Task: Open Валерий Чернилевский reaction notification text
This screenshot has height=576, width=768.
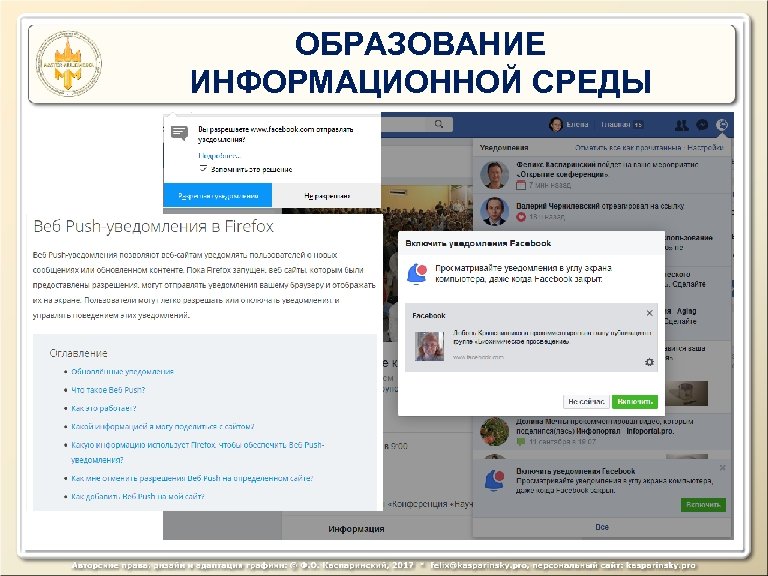Action: coord(600,206)
